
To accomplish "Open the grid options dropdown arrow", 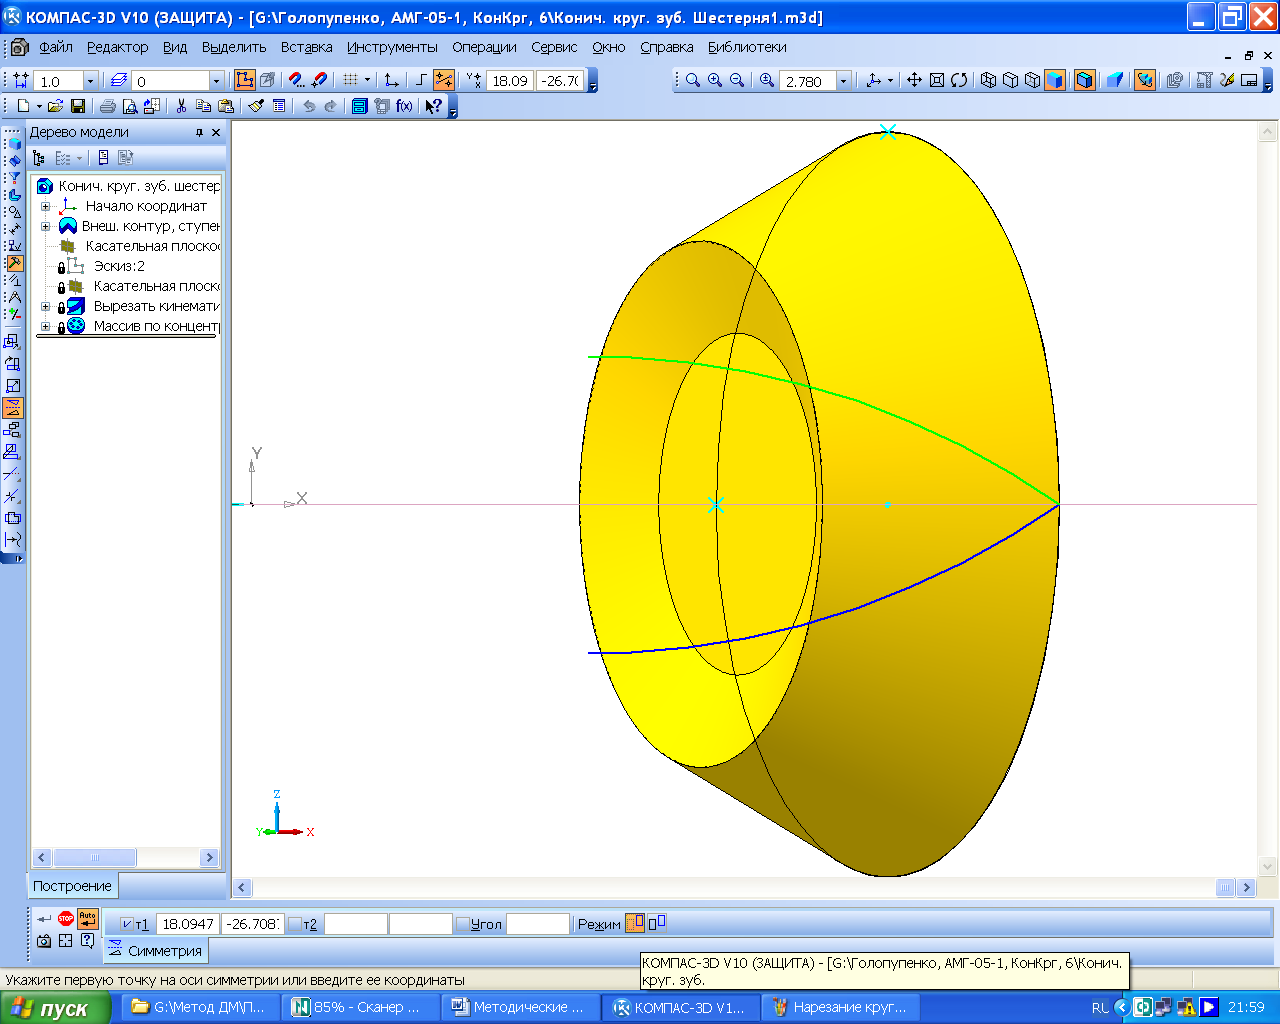I will 367,81.
